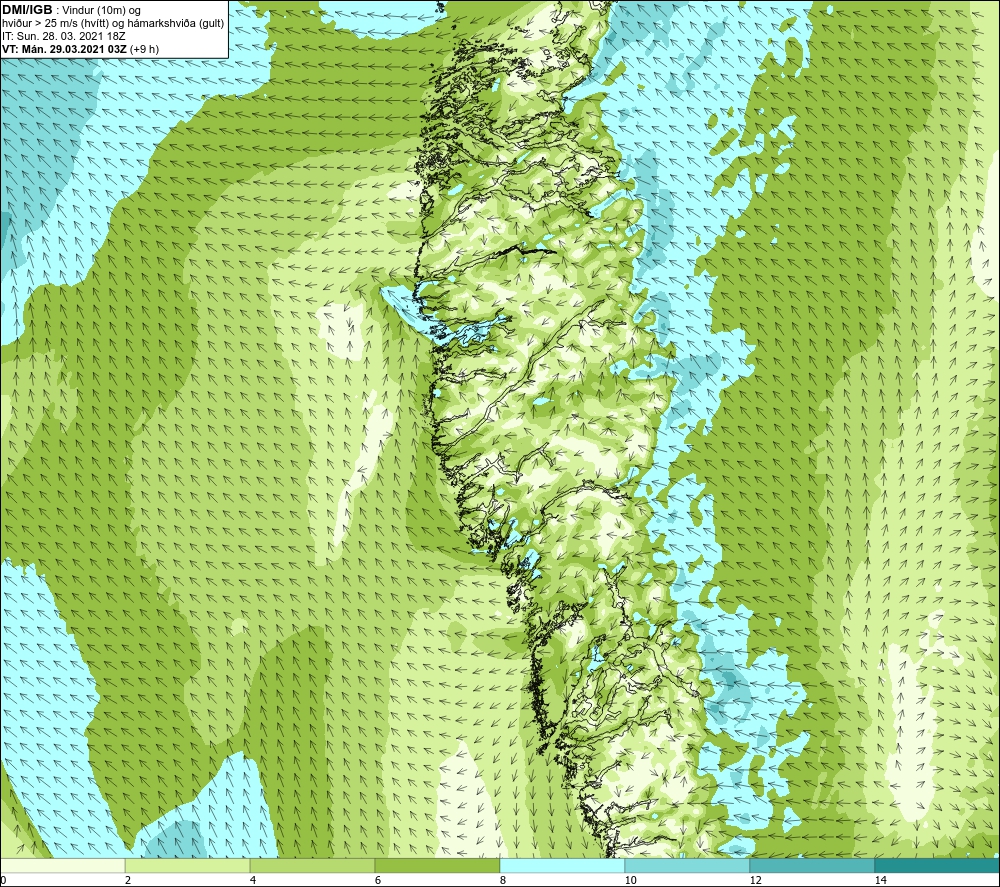Click the 'IT: Sun. 28. 03. 2021 18Z' line
This screenshot has height=887, width=1000.
click(x=64, y=36)
